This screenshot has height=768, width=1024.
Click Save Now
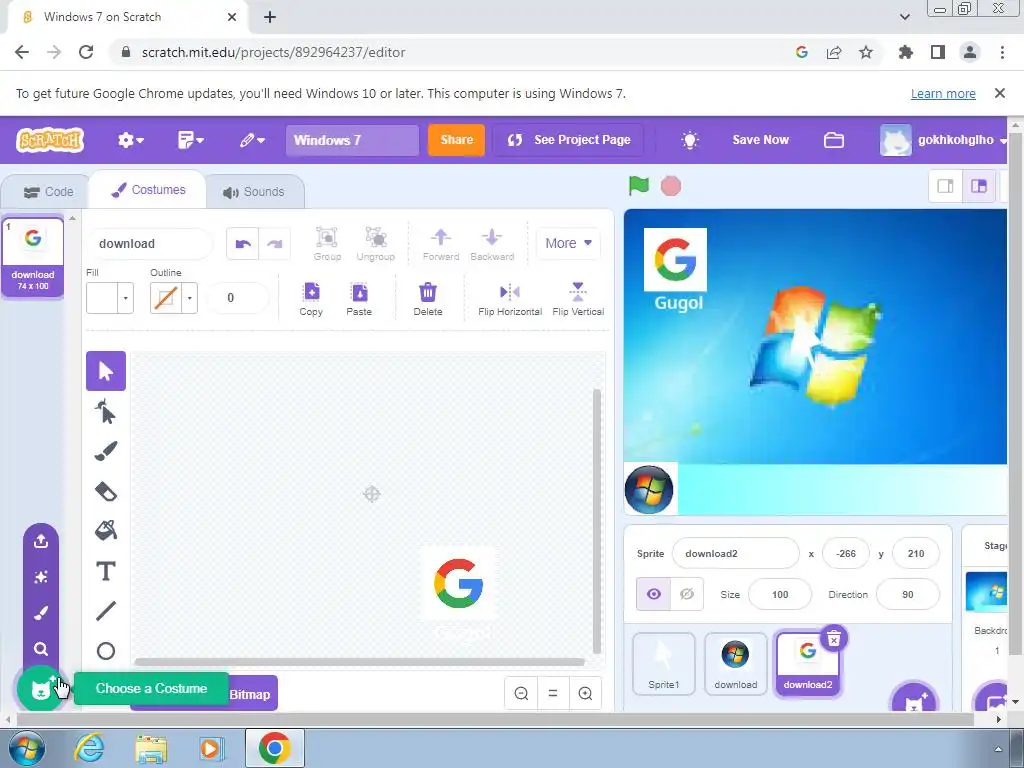pos(760,140)
